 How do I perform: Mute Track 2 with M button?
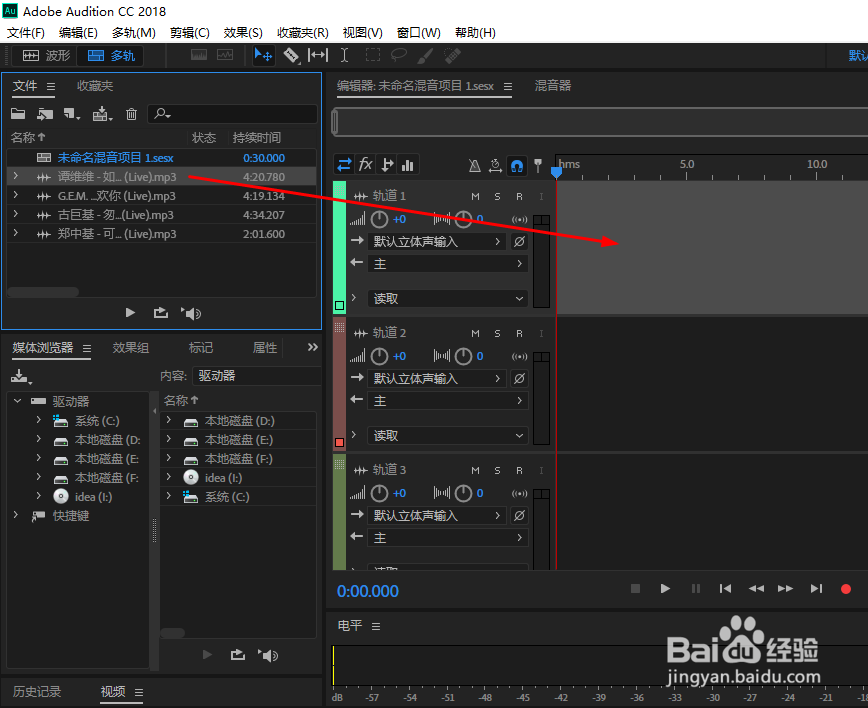pyautogui.click(x=475, y=333)
